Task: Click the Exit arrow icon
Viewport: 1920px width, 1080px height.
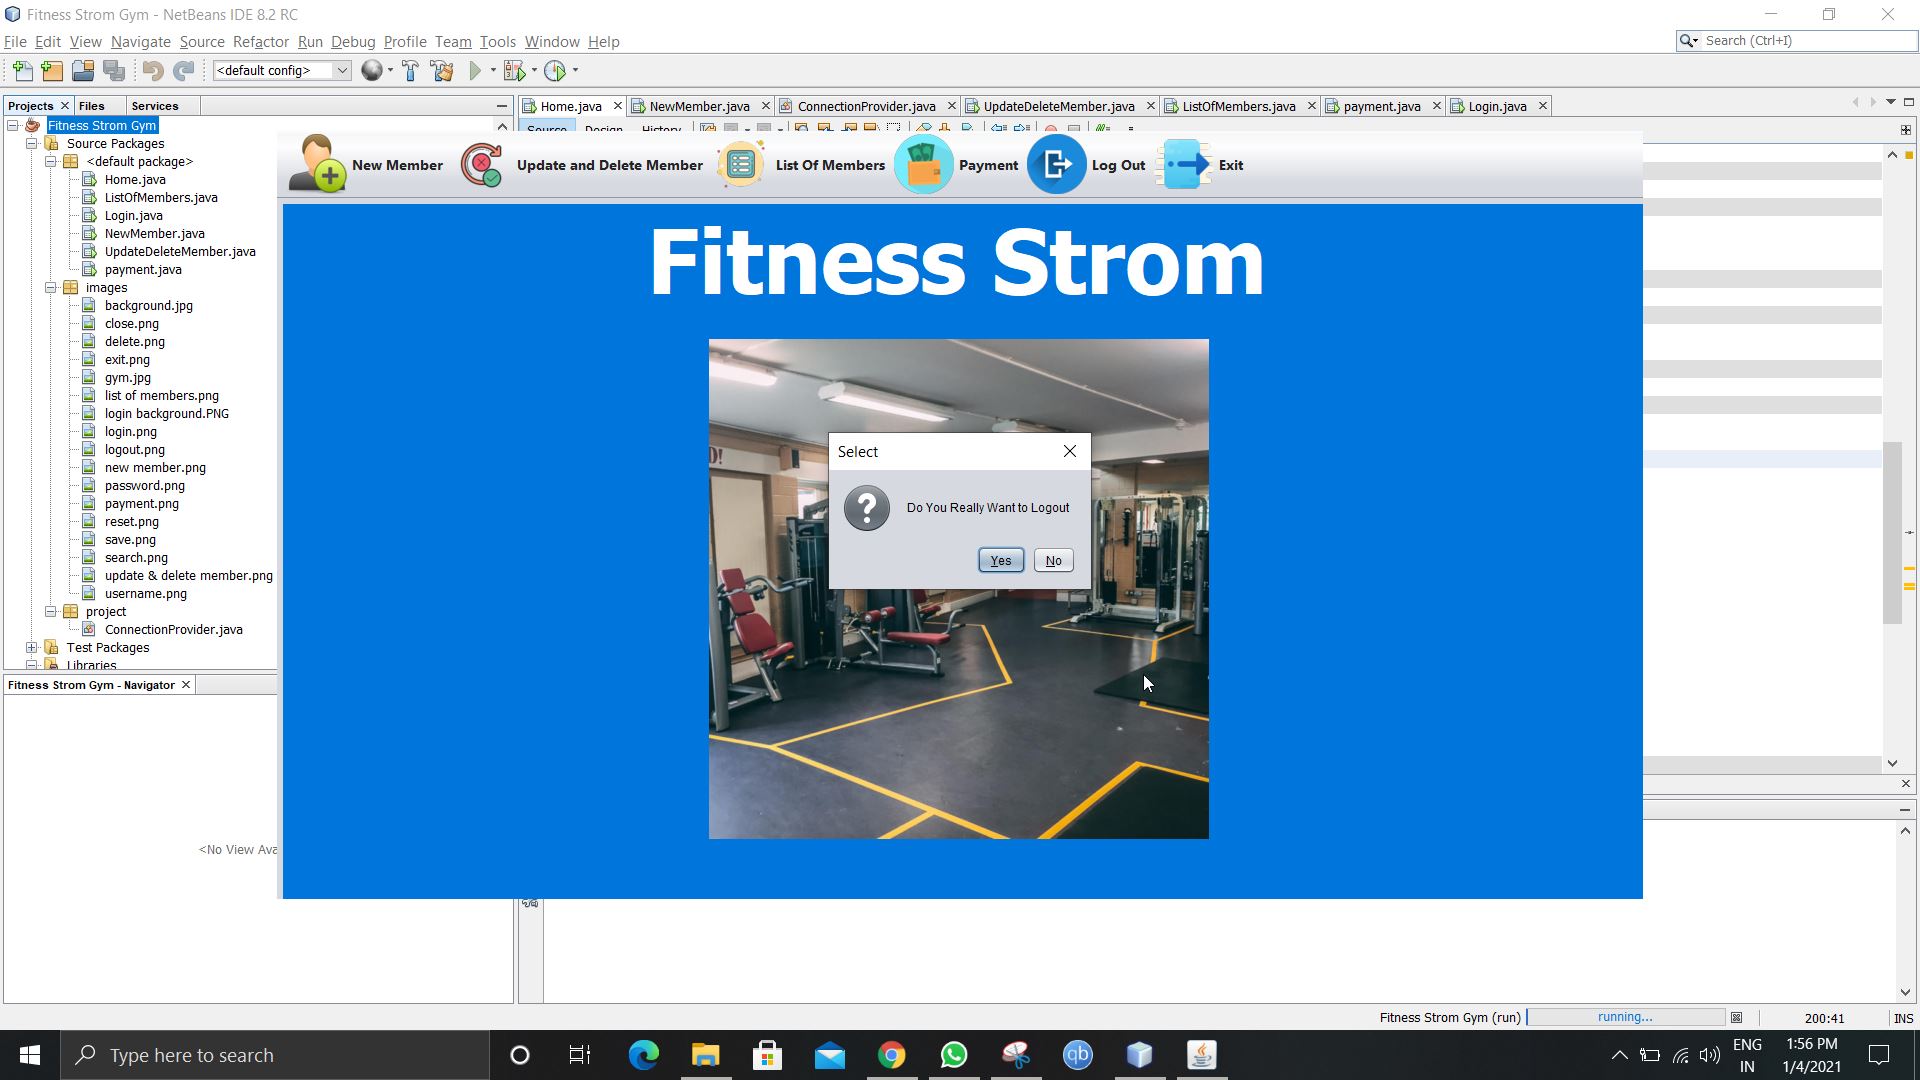Action: [1185, 165]
